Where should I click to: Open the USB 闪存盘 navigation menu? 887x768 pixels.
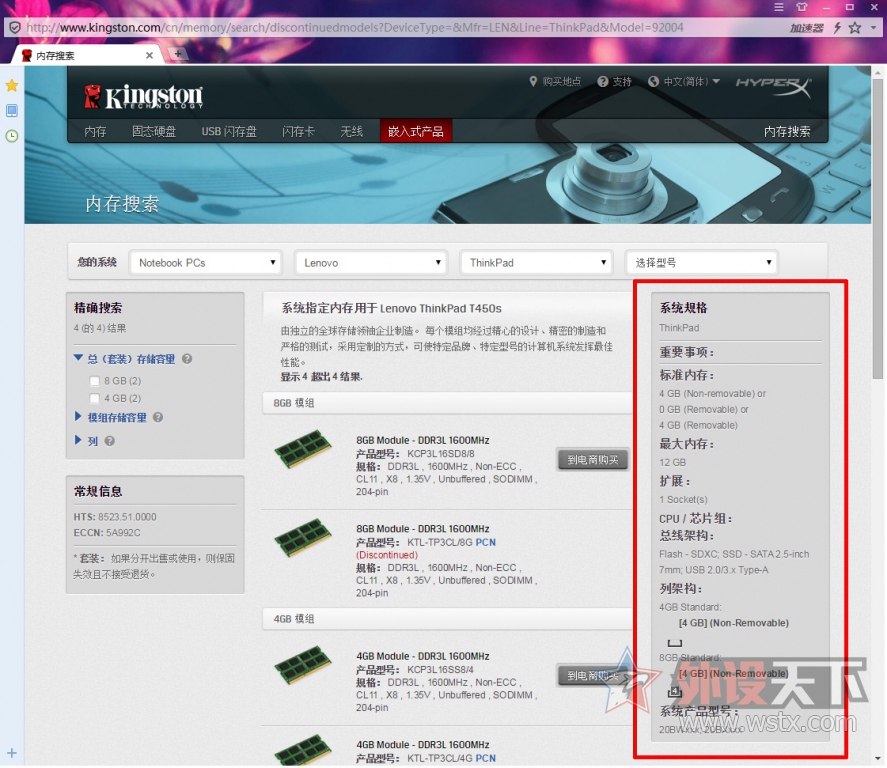click(x=229, y=131)
